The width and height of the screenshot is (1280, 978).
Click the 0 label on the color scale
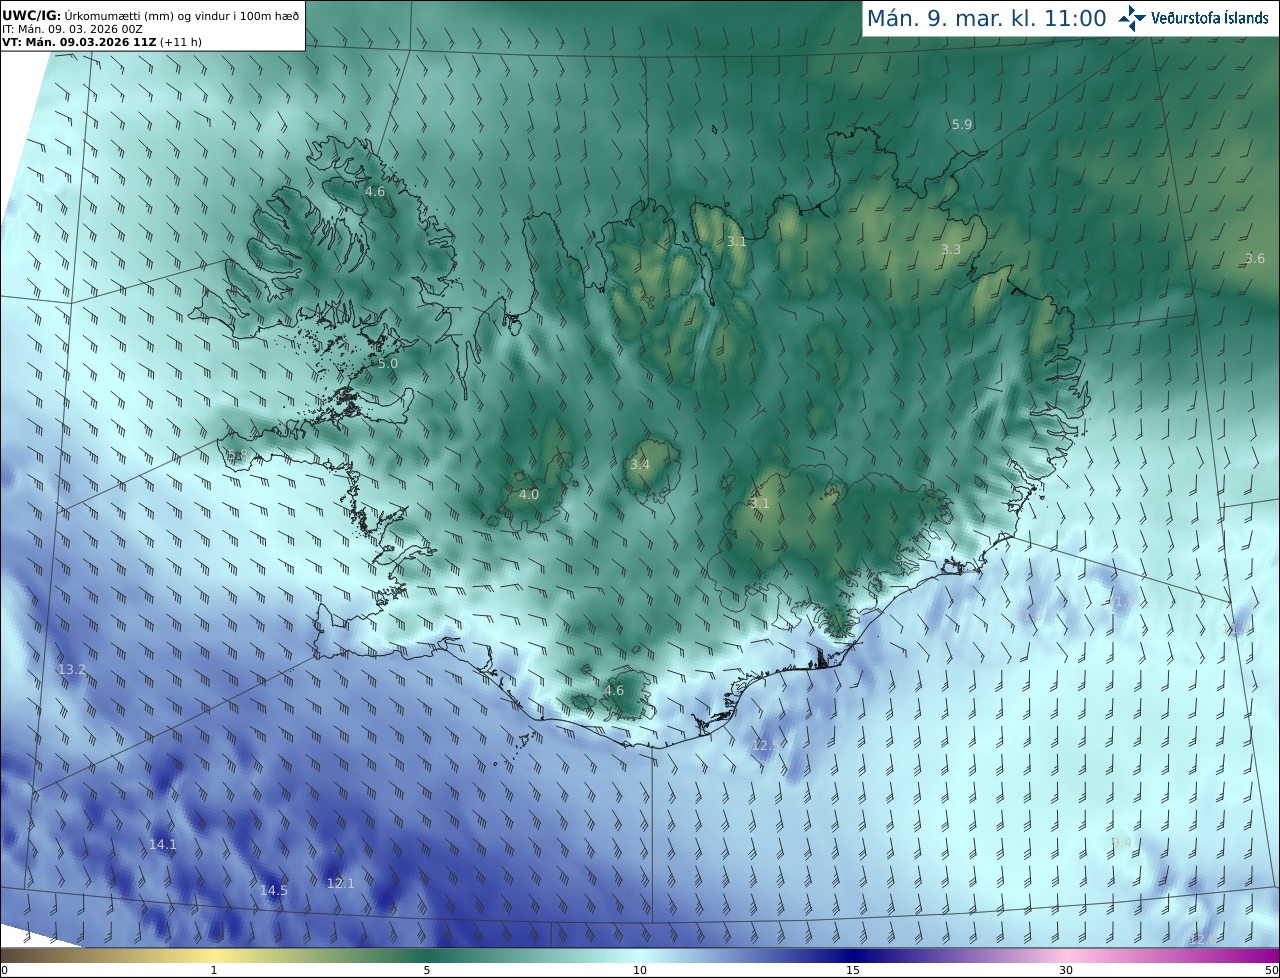point(4,970)
